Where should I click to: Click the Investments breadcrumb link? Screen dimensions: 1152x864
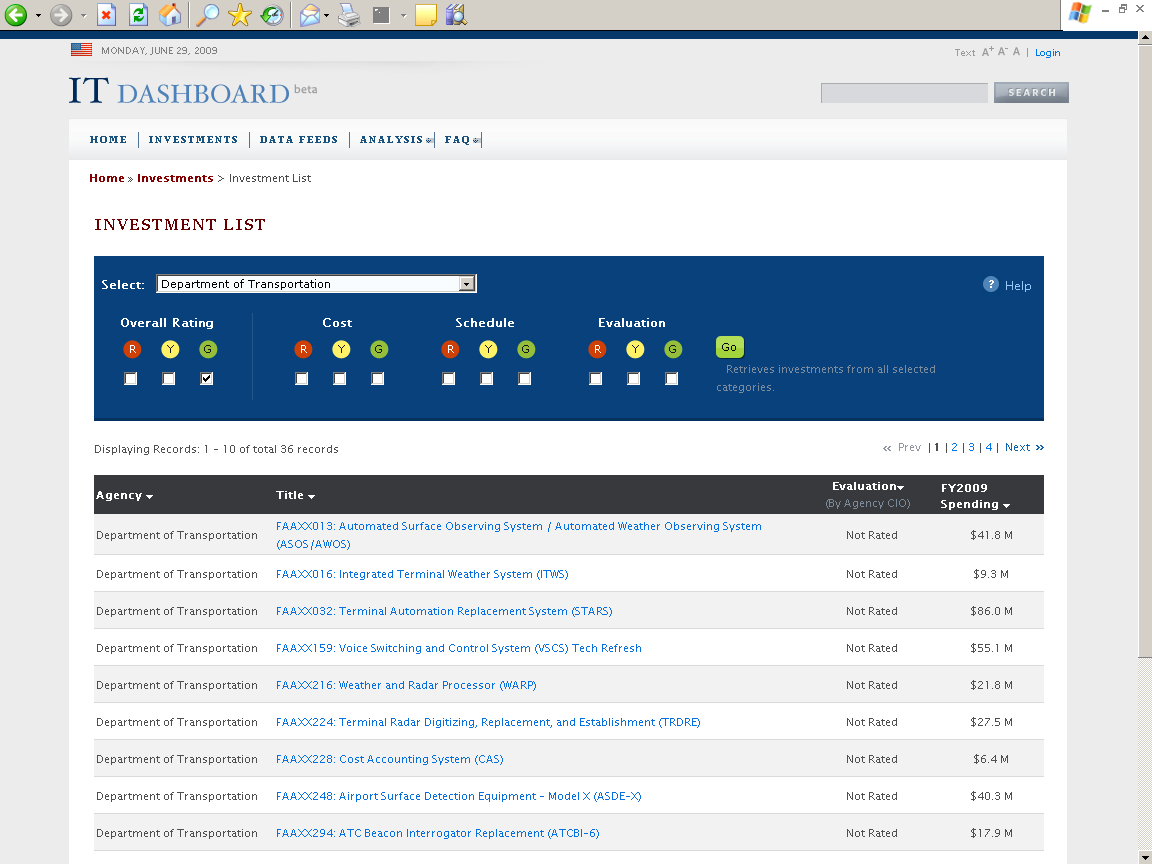pyautogui.click(x=175, y=178)
